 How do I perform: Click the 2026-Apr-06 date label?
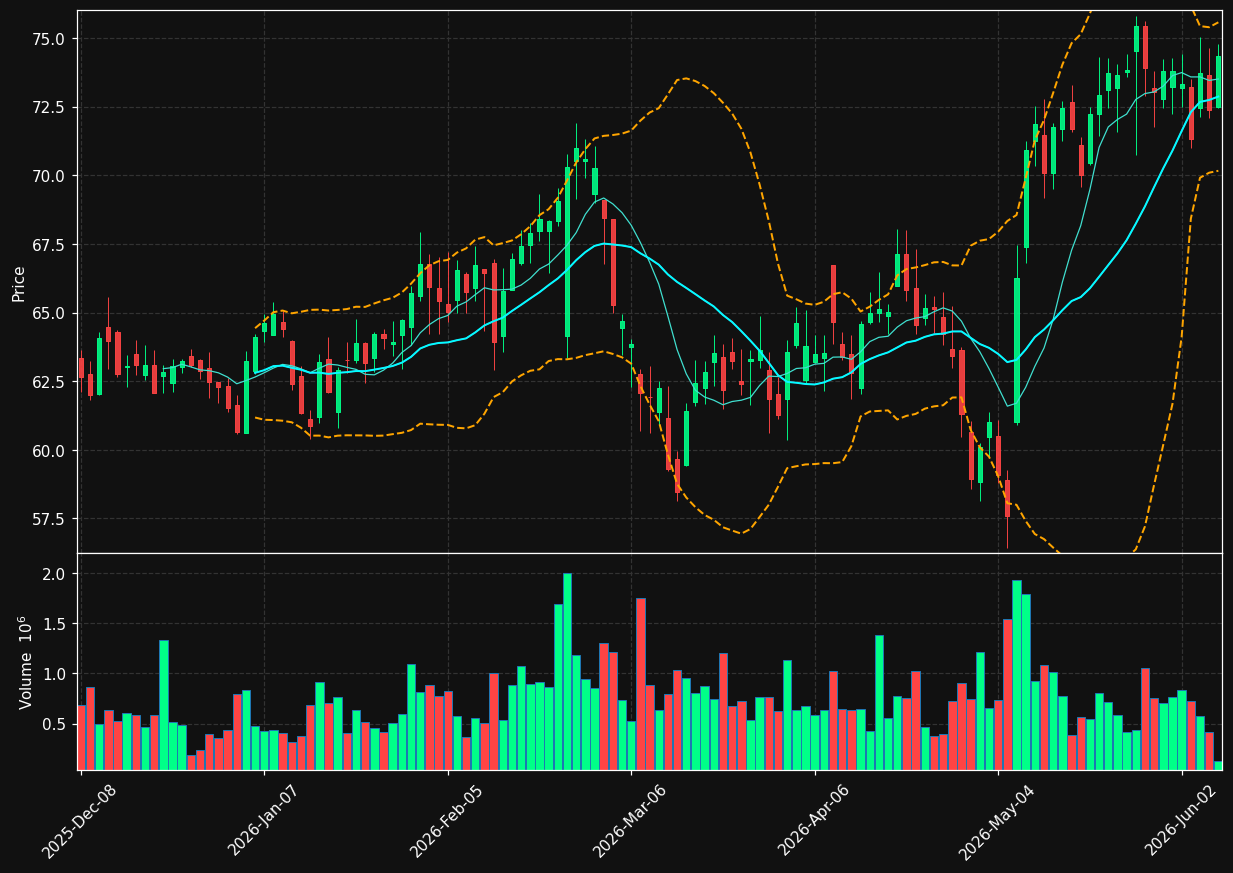(x=813, y=821)
